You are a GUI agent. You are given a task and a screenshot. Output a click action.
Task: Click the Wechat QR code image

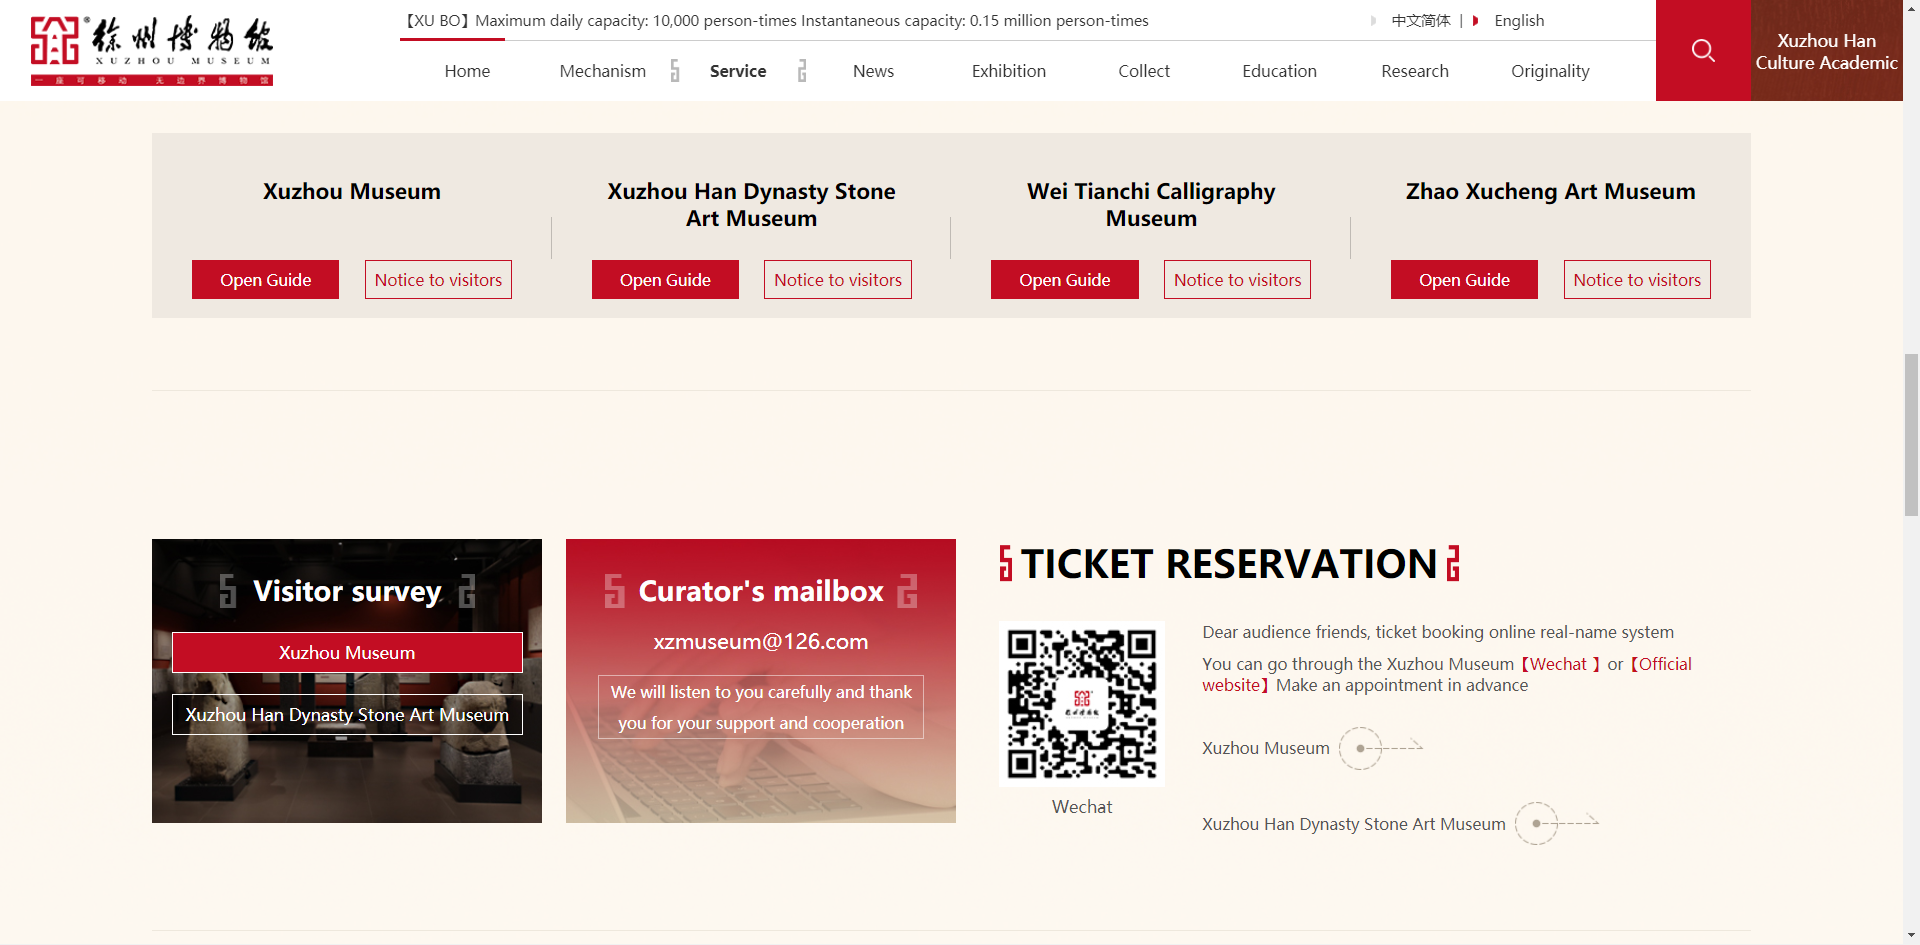click(x=1082, y=703)
